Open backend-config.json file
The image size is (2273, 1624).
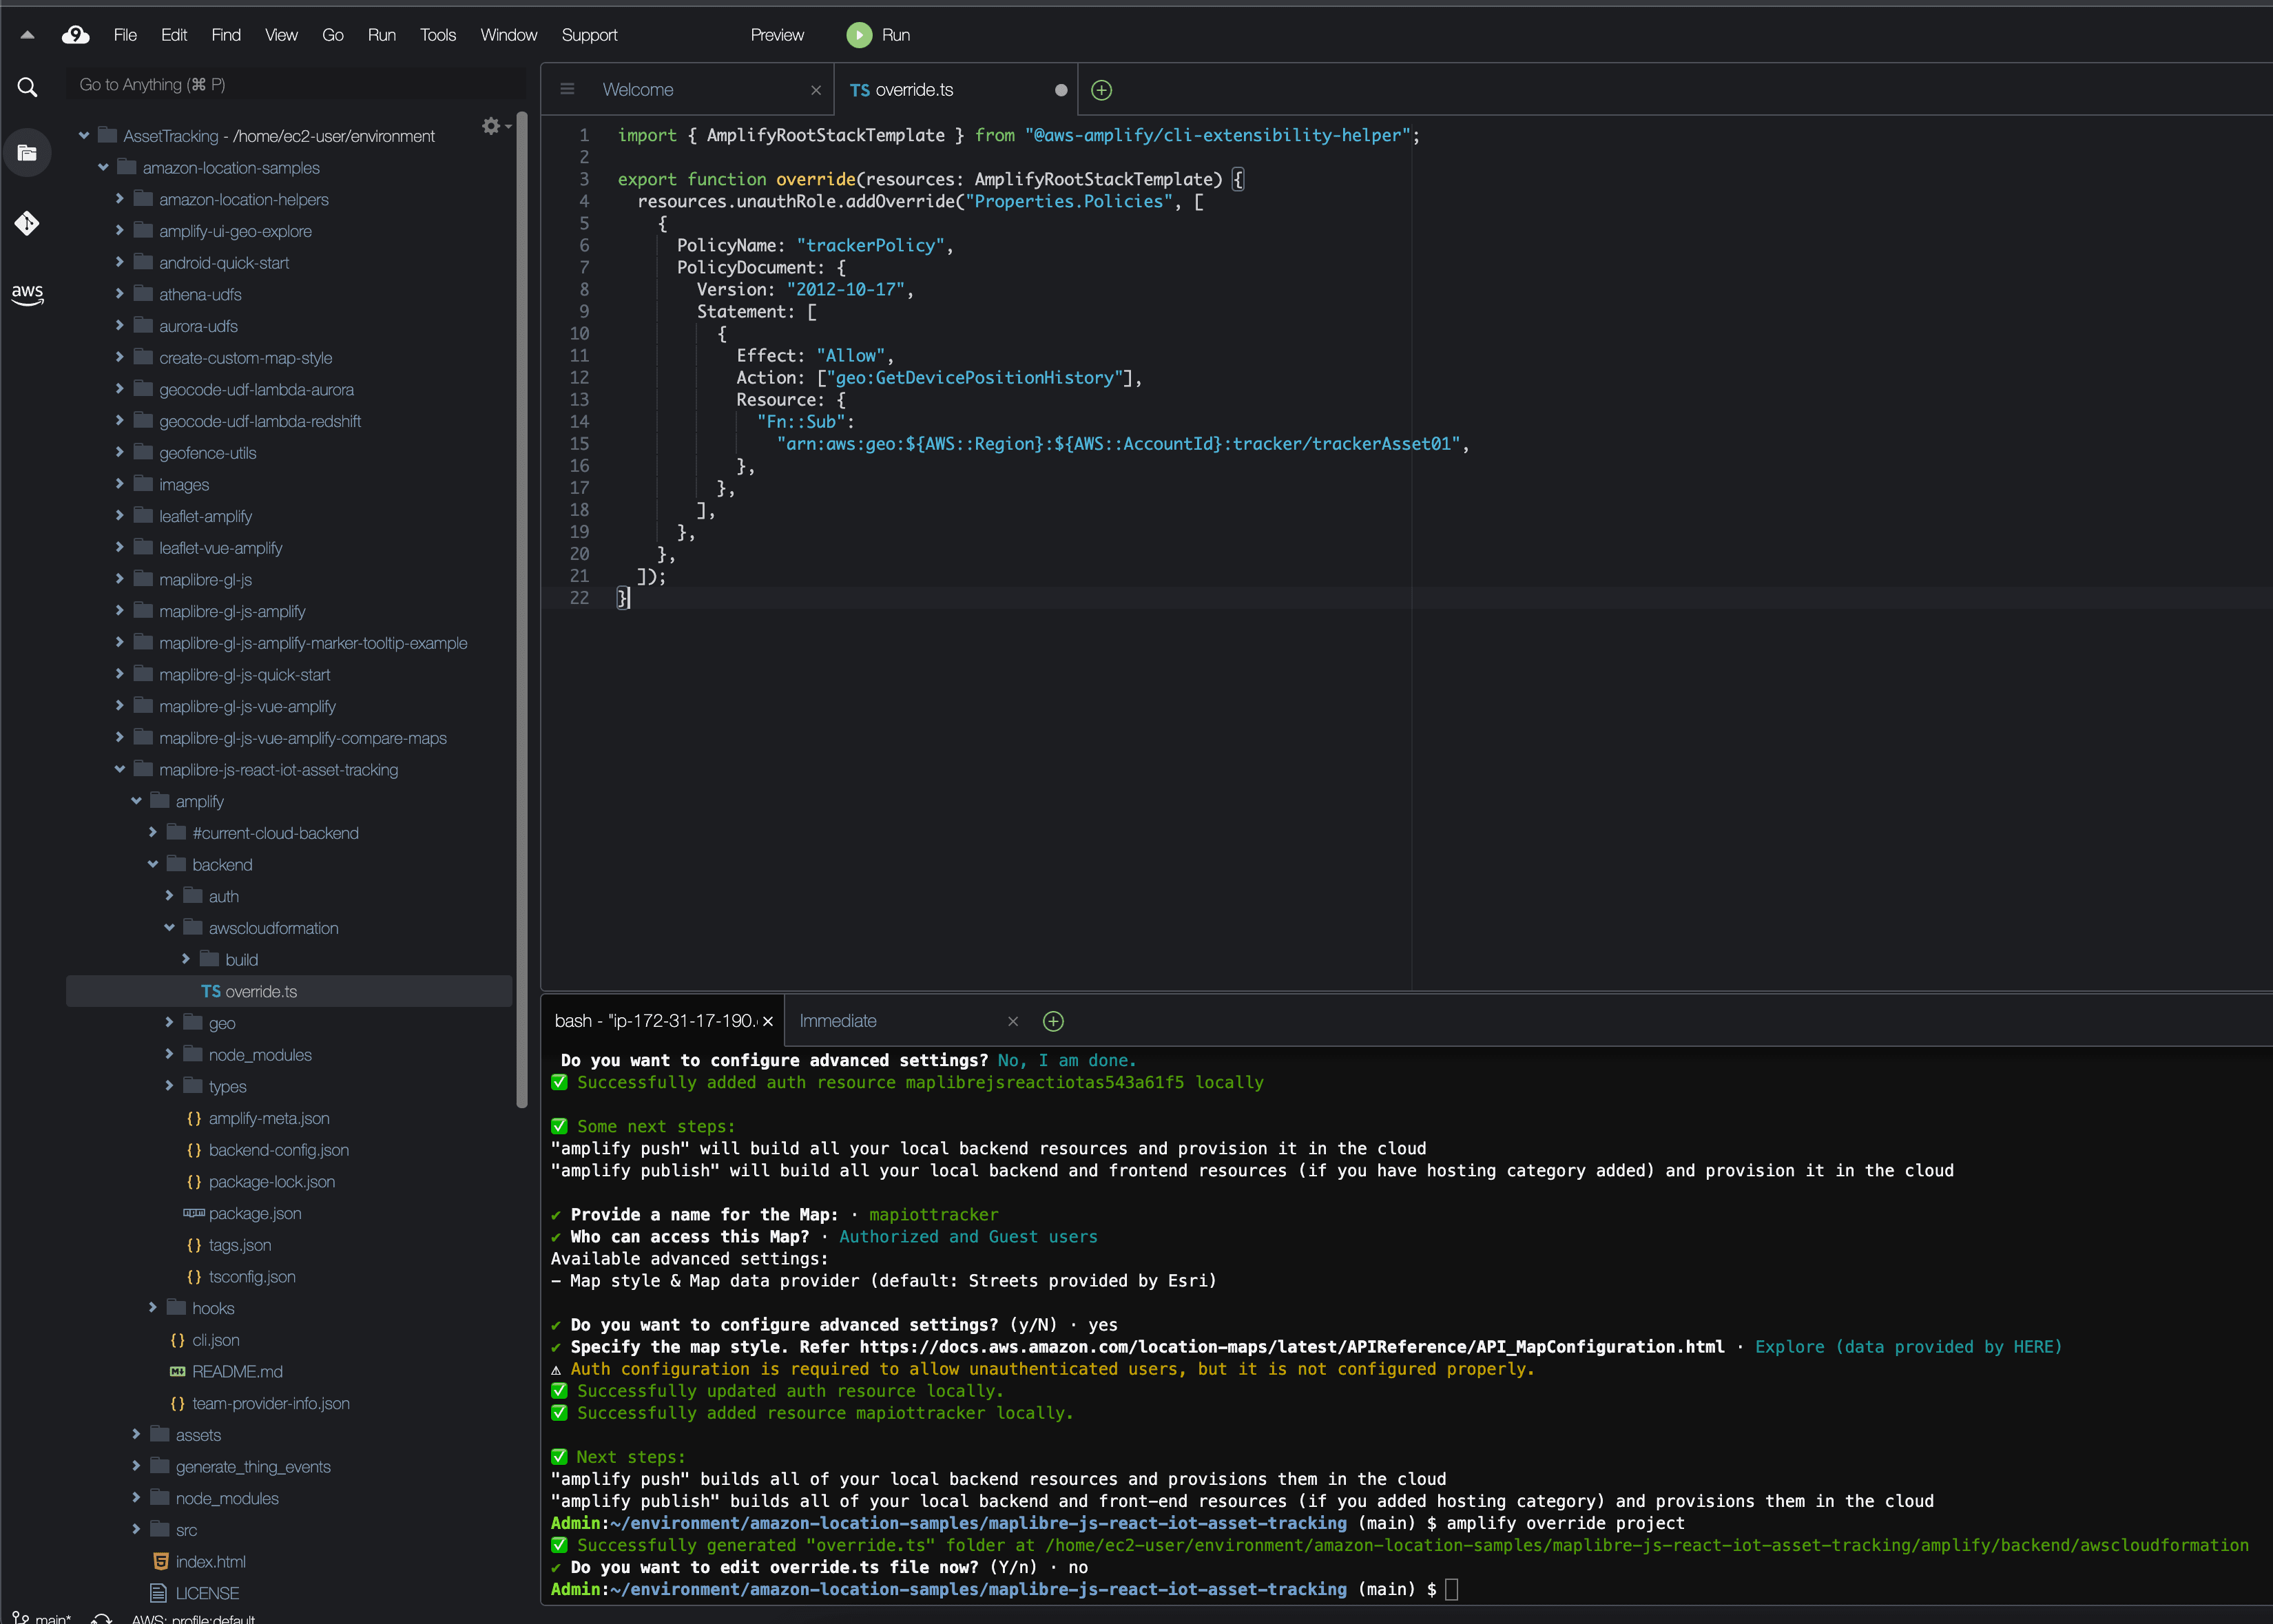point(278,1150)
